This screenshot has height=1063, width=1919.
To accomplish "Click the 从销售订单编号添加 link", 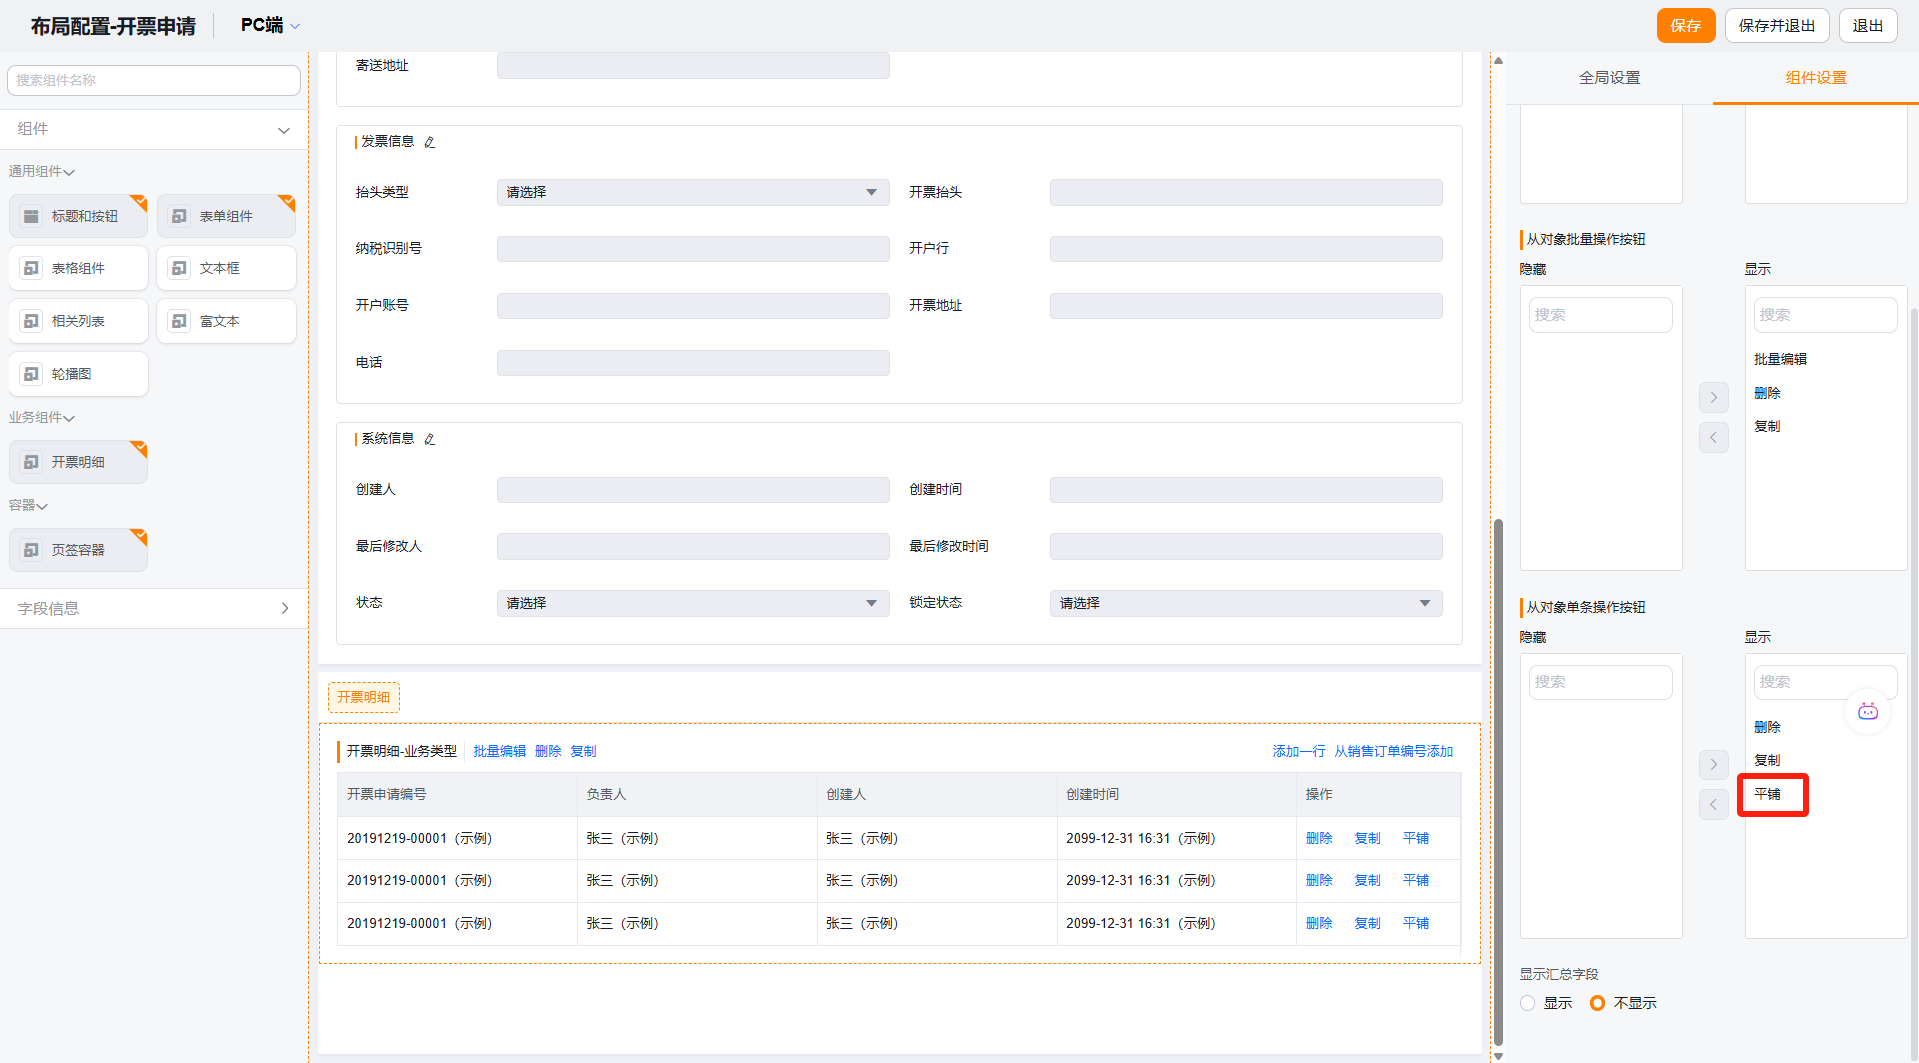I will coord(1393,751).
